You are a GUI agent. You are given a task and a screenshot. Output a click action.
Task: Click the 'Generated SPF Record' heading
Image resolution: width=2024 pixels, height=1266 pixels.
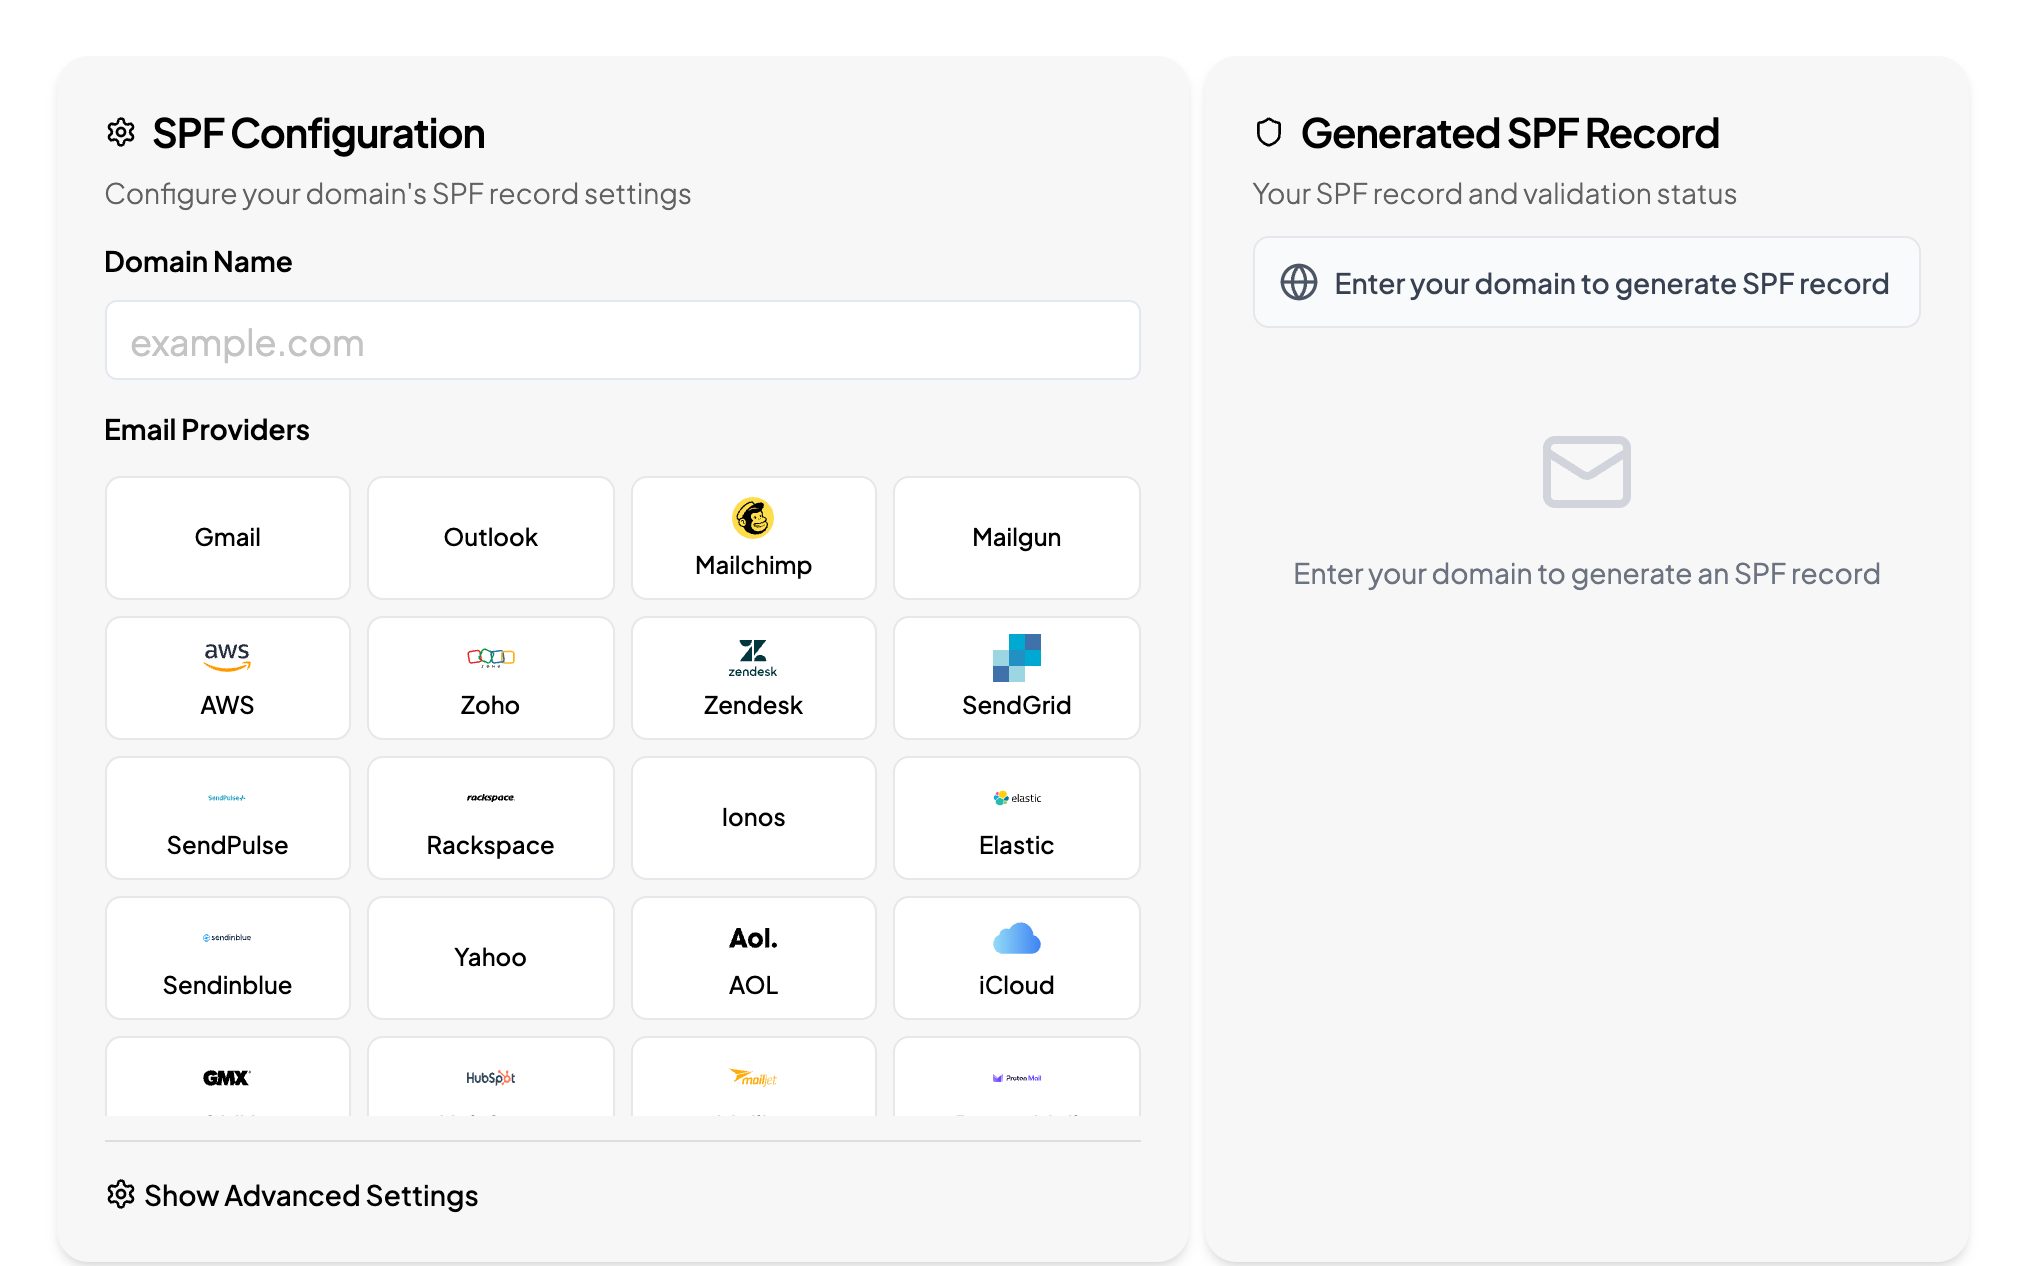click(x=1509, y=133)
